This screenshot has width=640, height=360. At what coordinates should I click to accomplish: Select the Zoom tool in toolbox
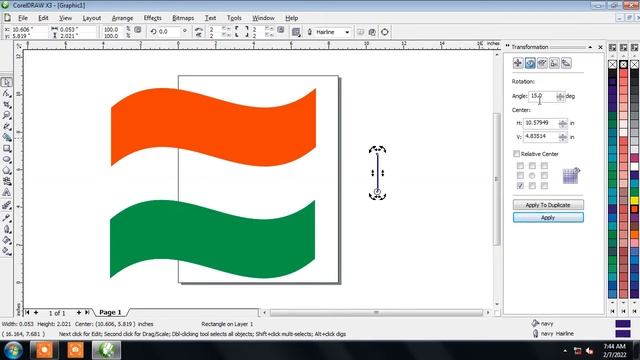(x=7, y=116)
